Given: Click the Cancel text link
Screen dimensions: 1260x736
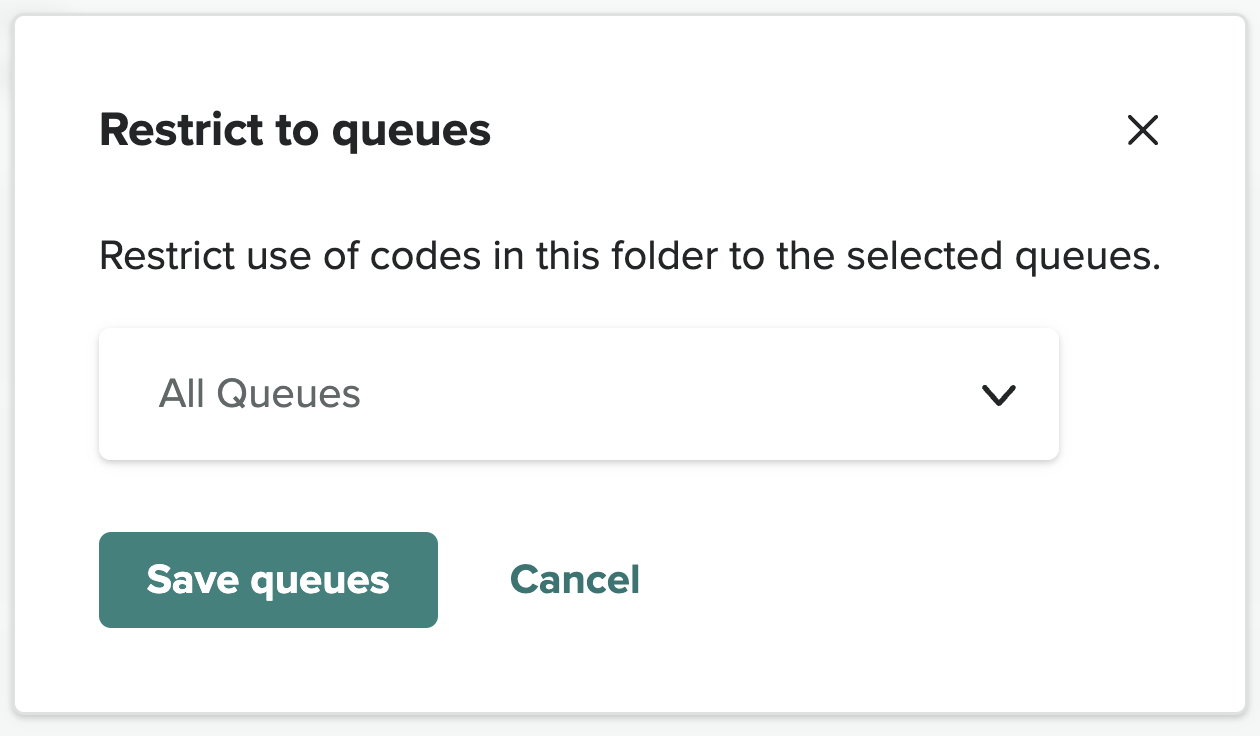Looking at the screenshot, I should click(x=575, y=580).
